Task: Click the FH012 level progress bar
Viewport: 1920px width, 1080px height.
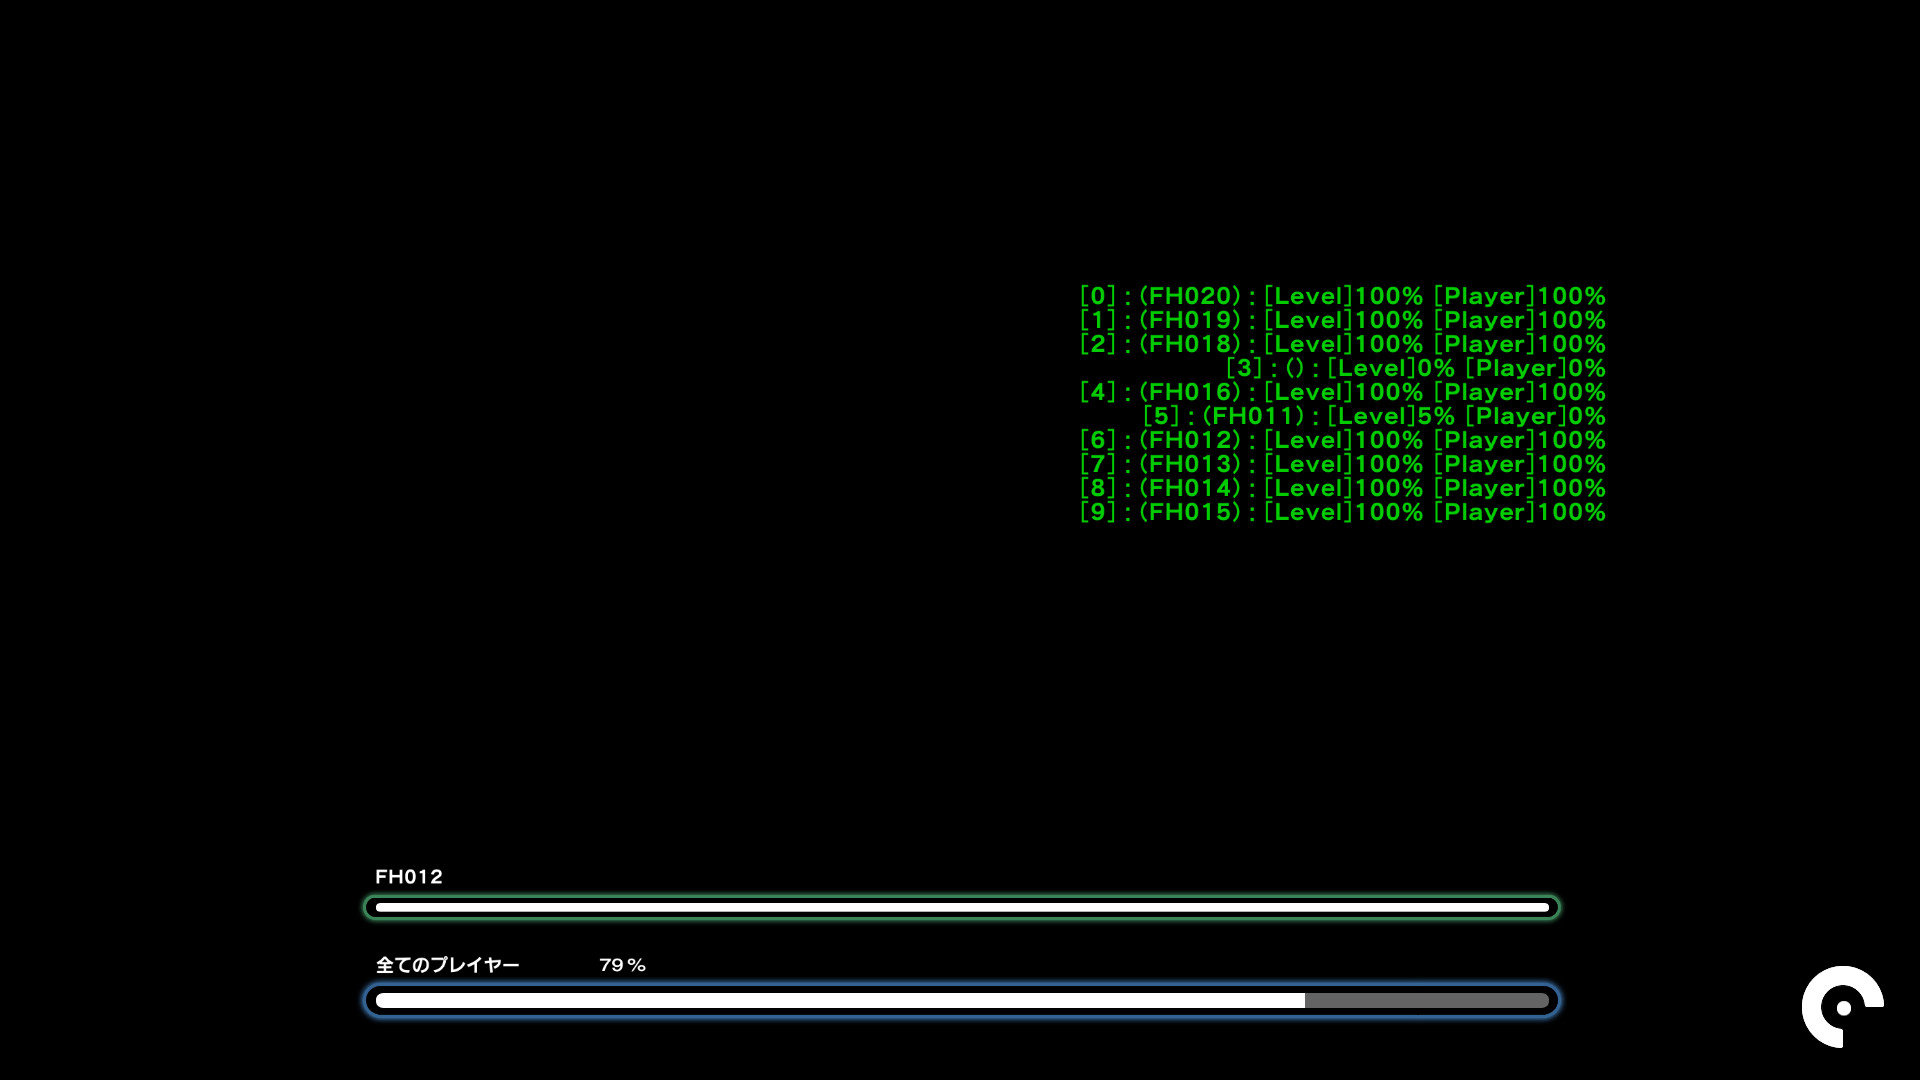Action: click(x=961, y=907)
